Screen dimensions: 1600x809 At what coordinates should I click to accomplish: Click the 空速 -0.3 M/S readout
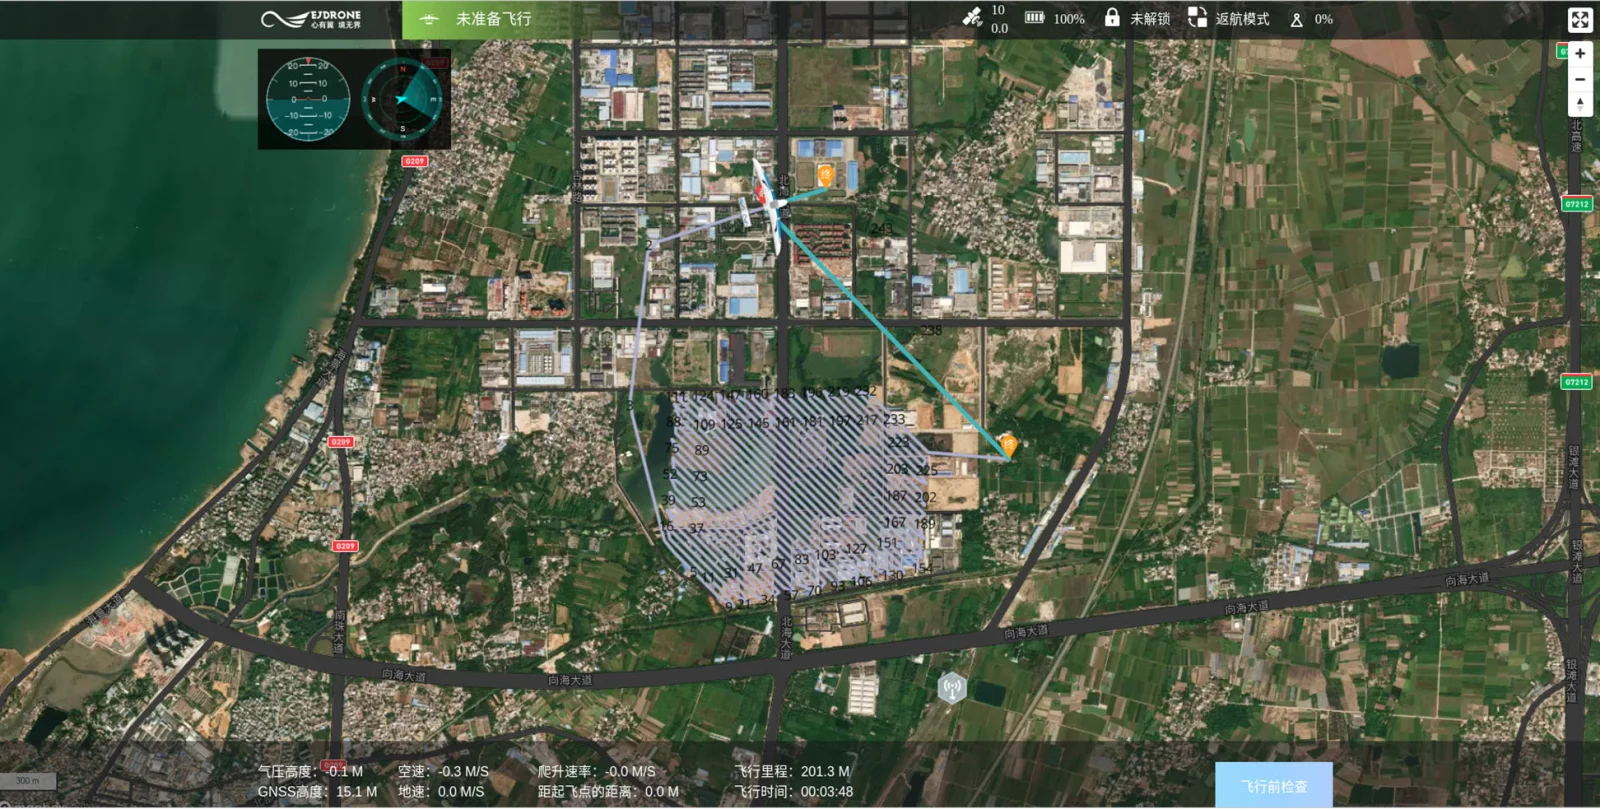pos(443,771)
